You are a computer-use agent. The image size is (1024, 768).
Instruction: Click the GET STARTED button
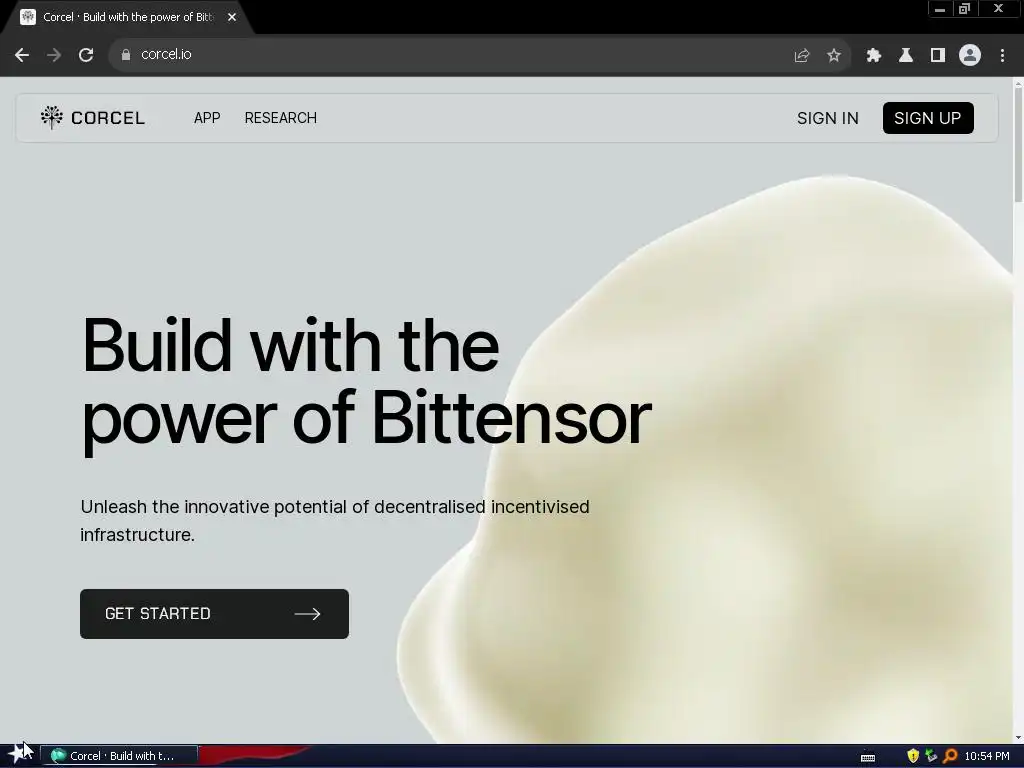point(214,614)
